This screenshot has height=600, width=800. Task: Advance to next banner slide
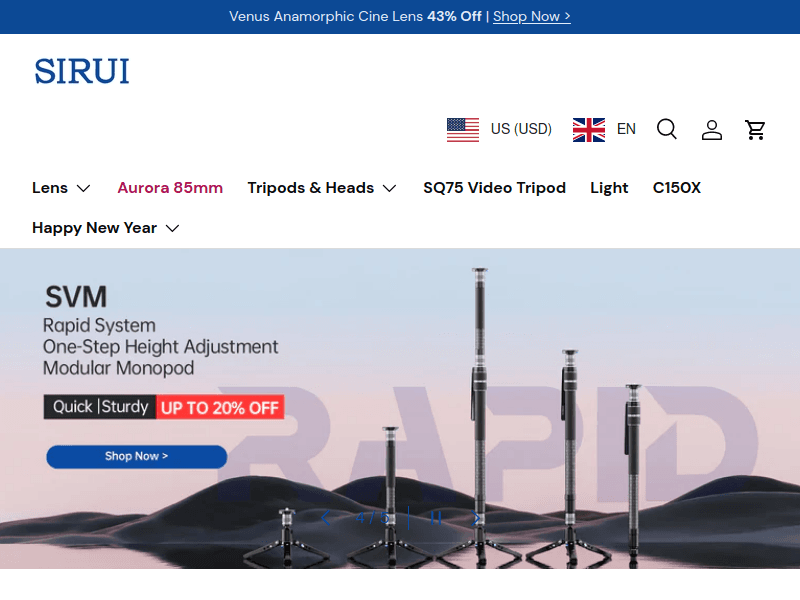click(x=477, y=518)
